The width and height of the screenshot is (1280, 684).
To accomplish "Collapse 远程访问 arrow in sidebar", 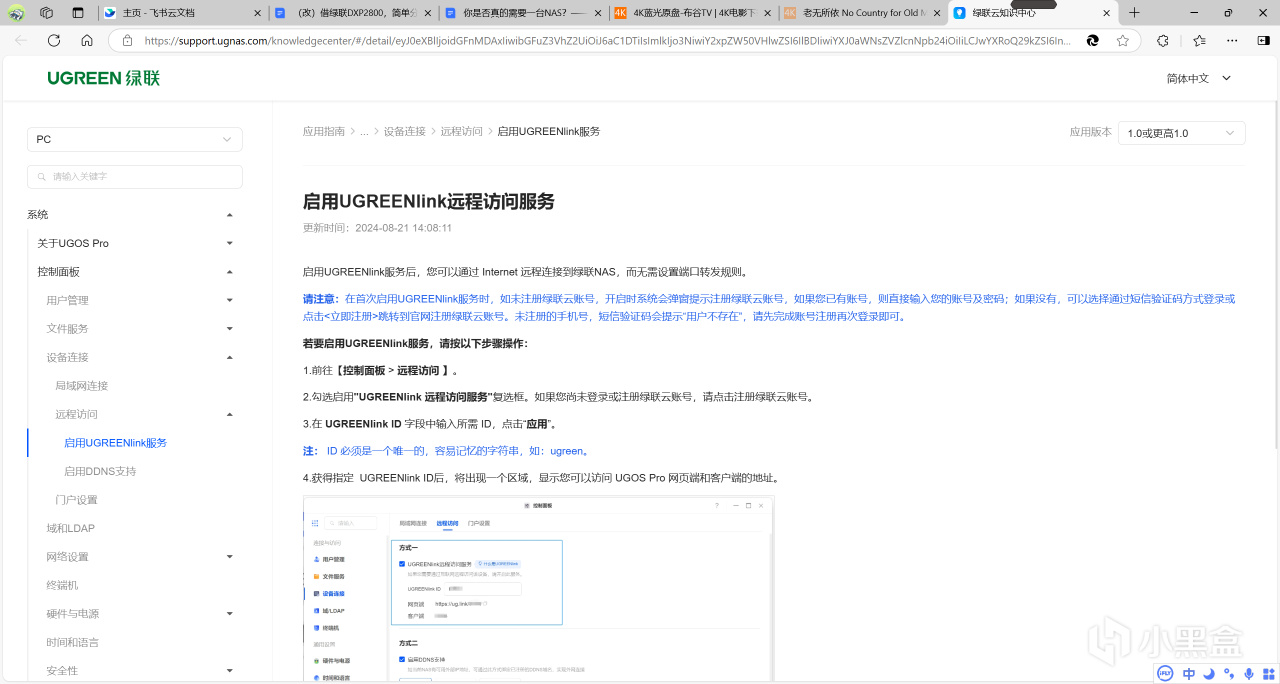I will coord(230,414).
